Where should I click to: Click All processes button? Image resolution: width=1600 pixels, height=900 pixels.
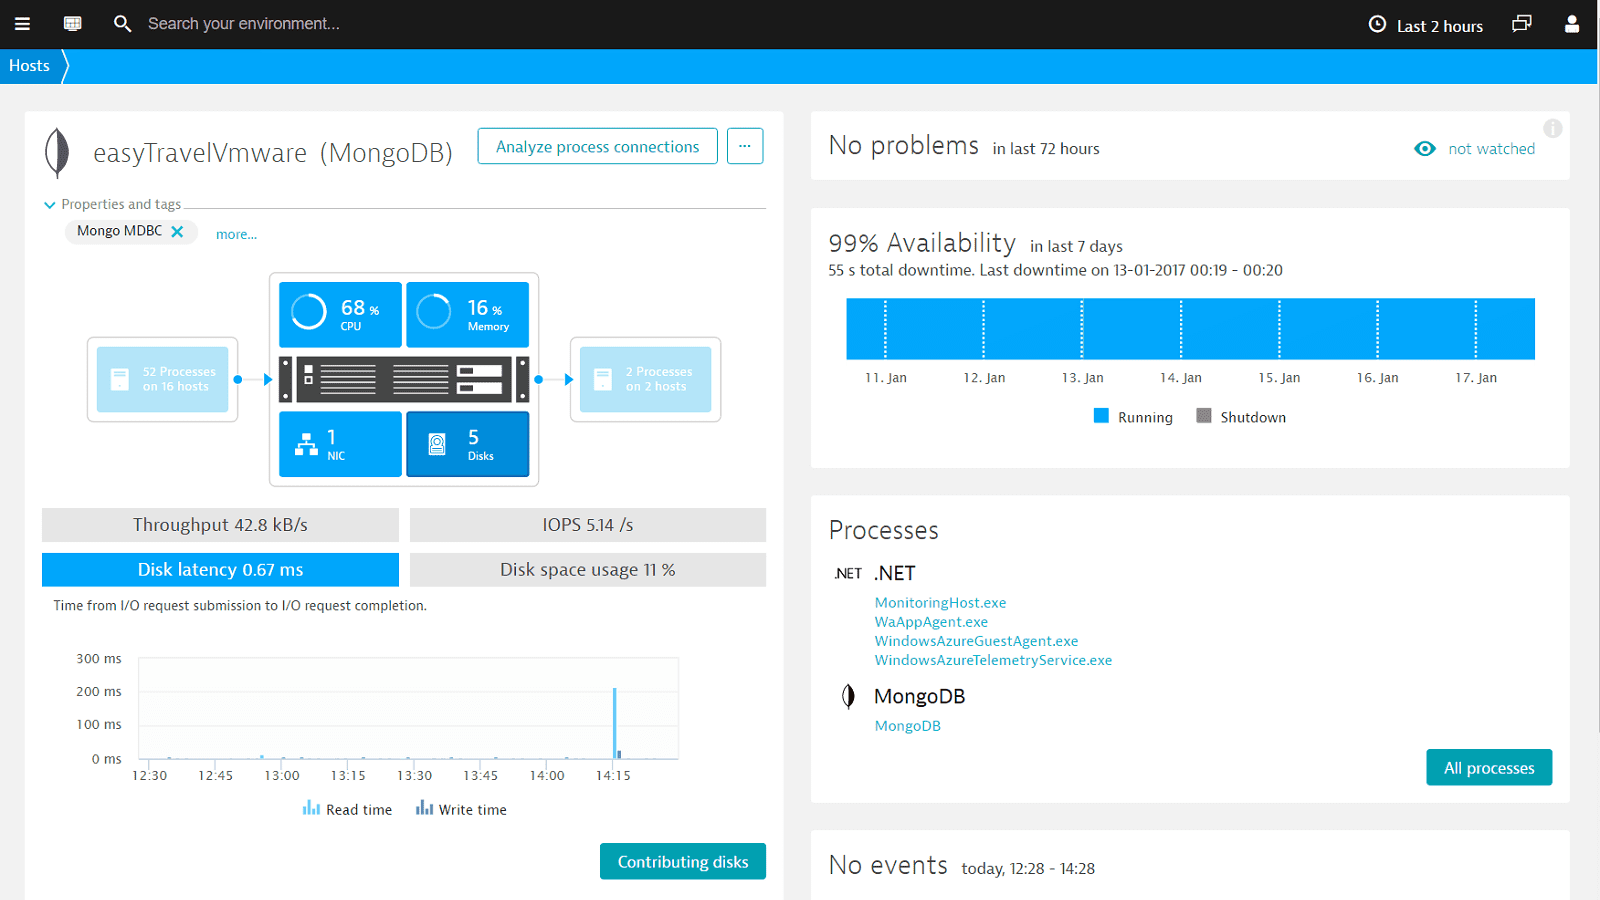(1489, 768)
